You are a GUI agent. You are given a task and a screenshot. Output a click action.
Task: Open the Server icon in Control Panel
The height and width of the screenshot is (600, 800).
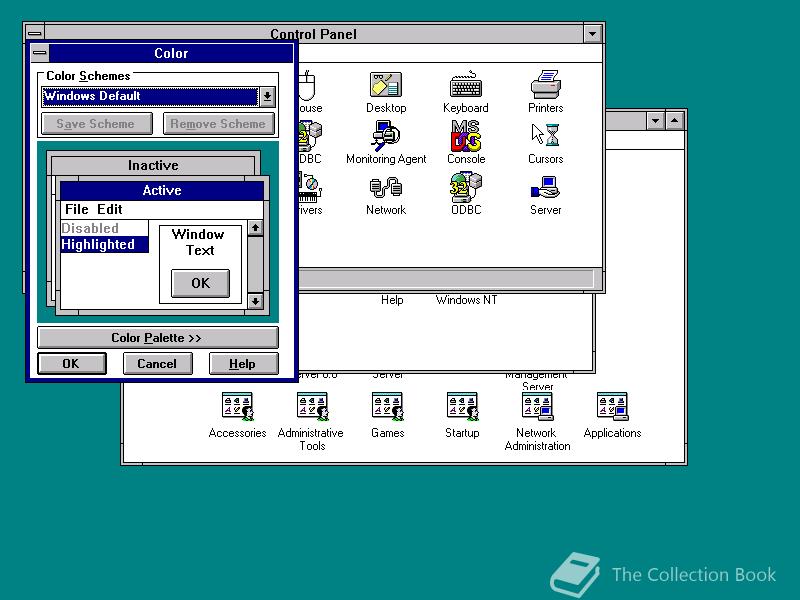[x=545, y=195]
